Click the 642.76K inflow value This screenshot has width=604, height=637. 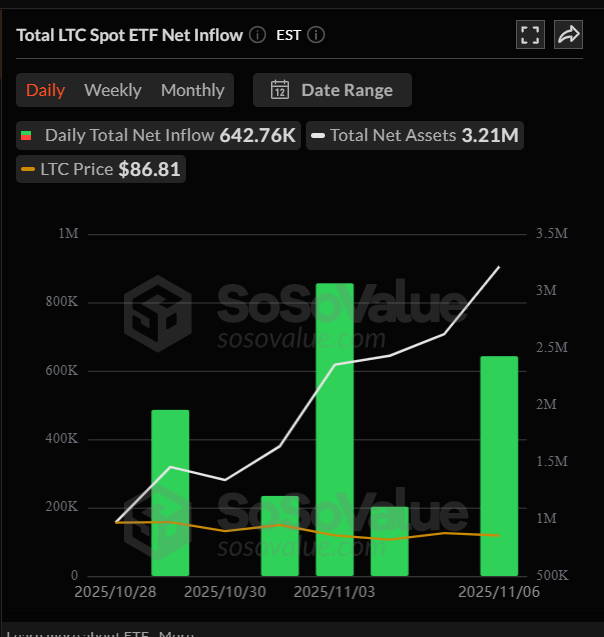pos(258,135)
